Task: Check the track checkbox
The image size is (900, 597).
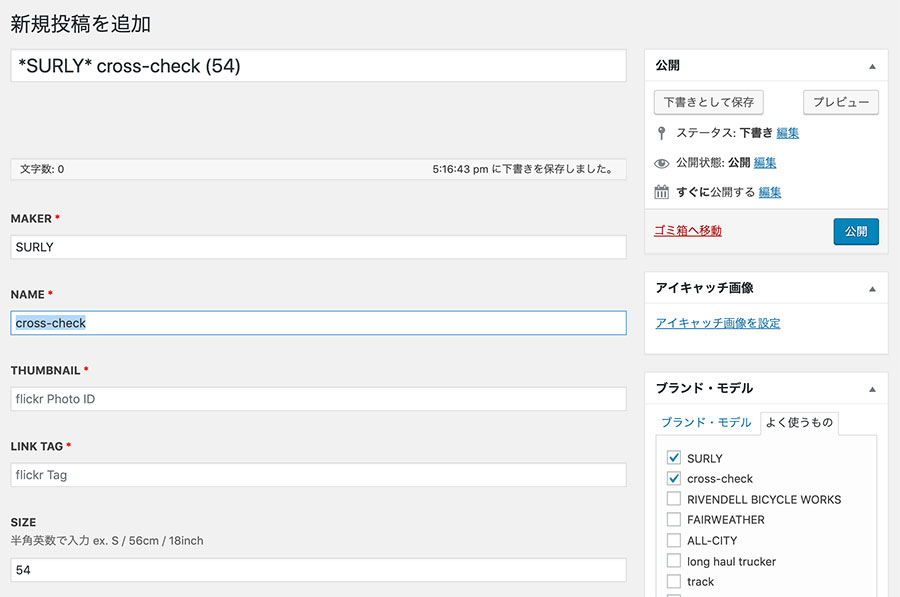Action: click(674, 581)
